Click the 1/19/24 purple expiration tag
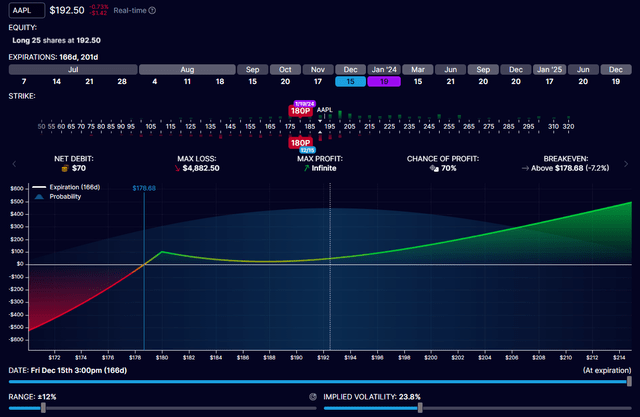This screenshot has height=417, width=640. (304, 104)
